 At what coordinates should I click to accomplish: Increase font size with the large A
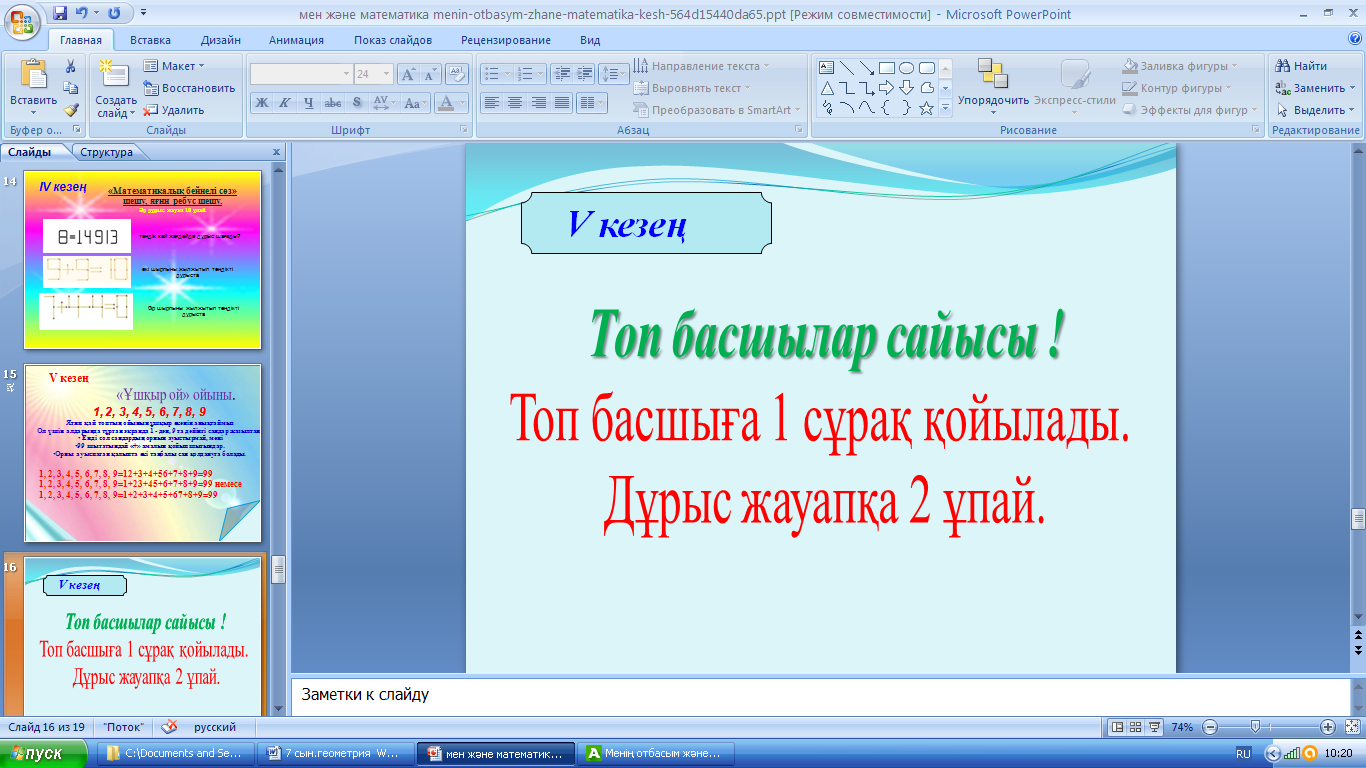pos(408,74)
